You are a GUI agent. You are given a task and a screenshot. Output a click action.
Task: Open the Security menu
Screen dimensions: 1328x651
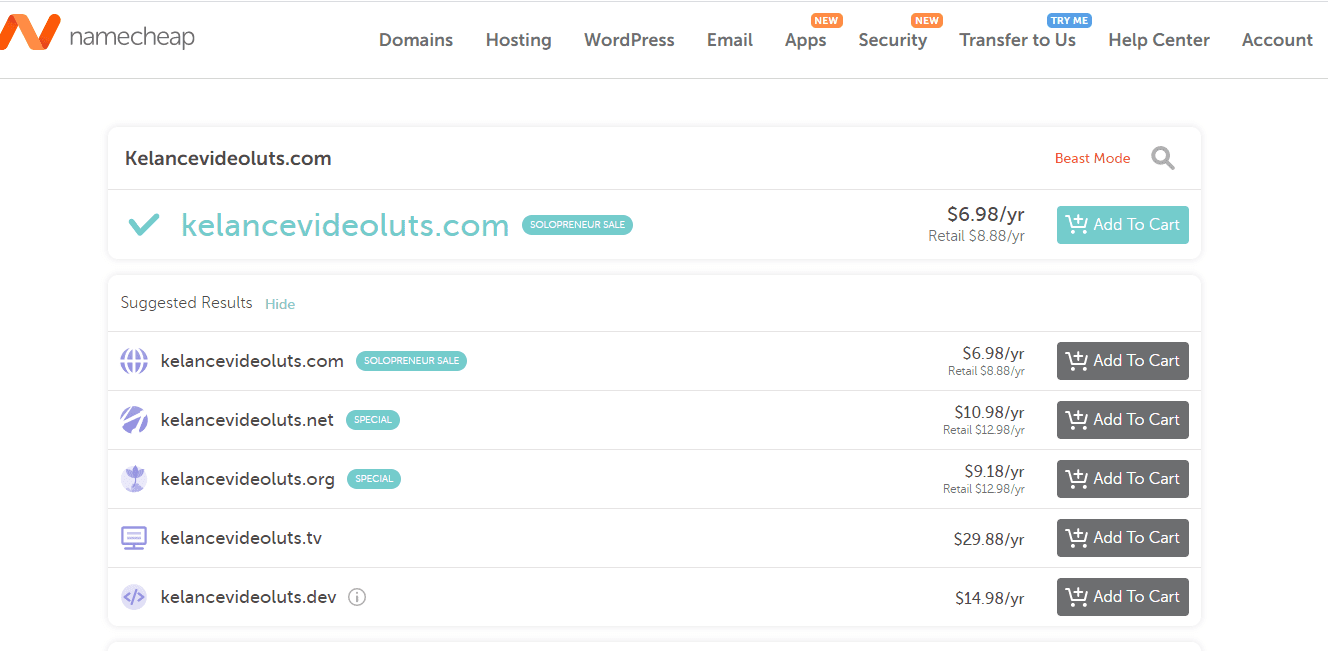point(892,40)
